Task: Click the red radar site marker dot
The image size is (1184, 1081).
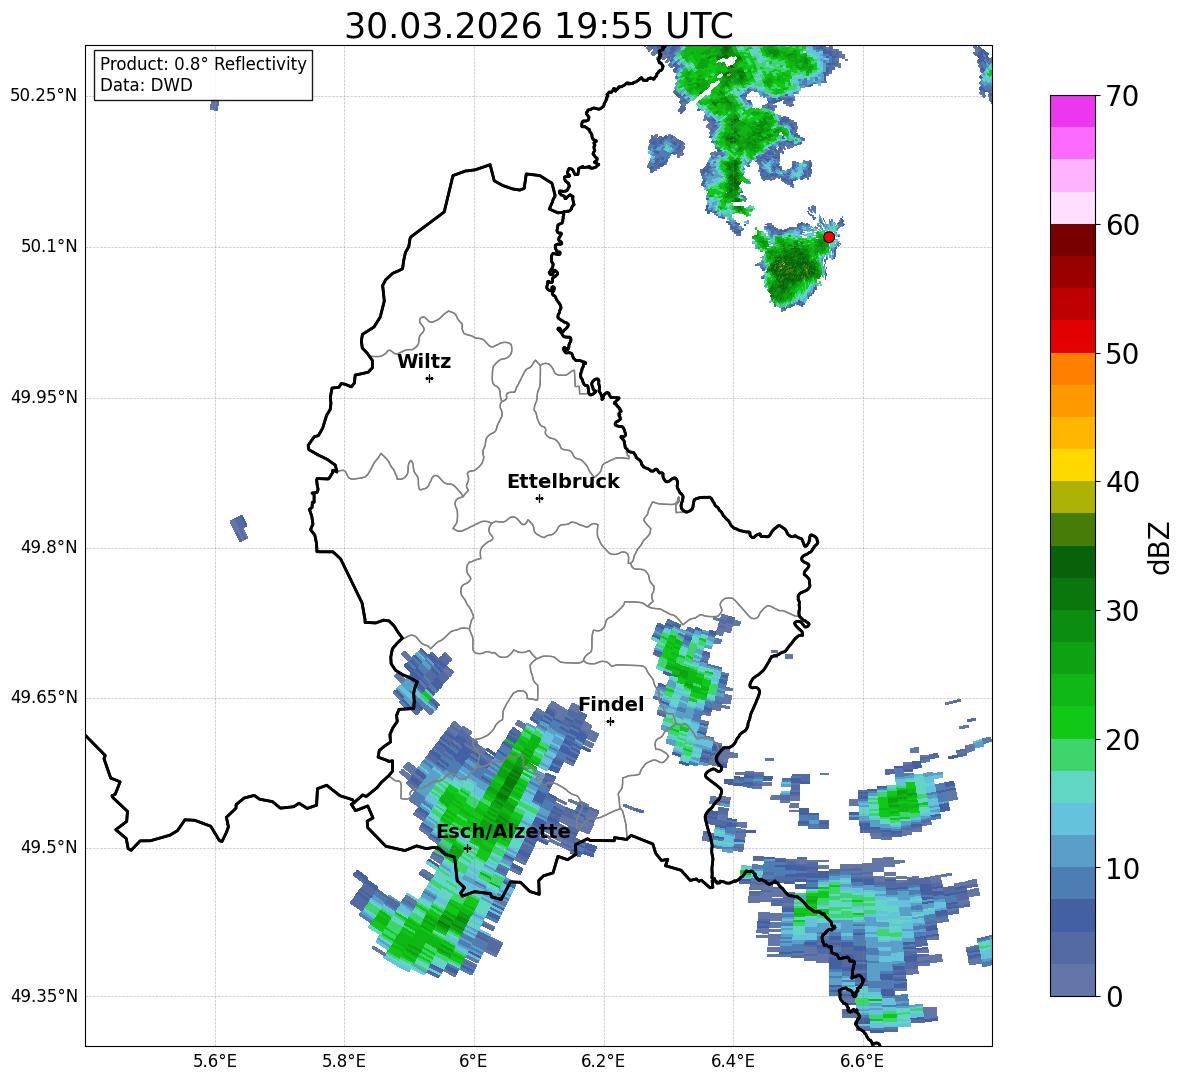Action: coord(828,237)
